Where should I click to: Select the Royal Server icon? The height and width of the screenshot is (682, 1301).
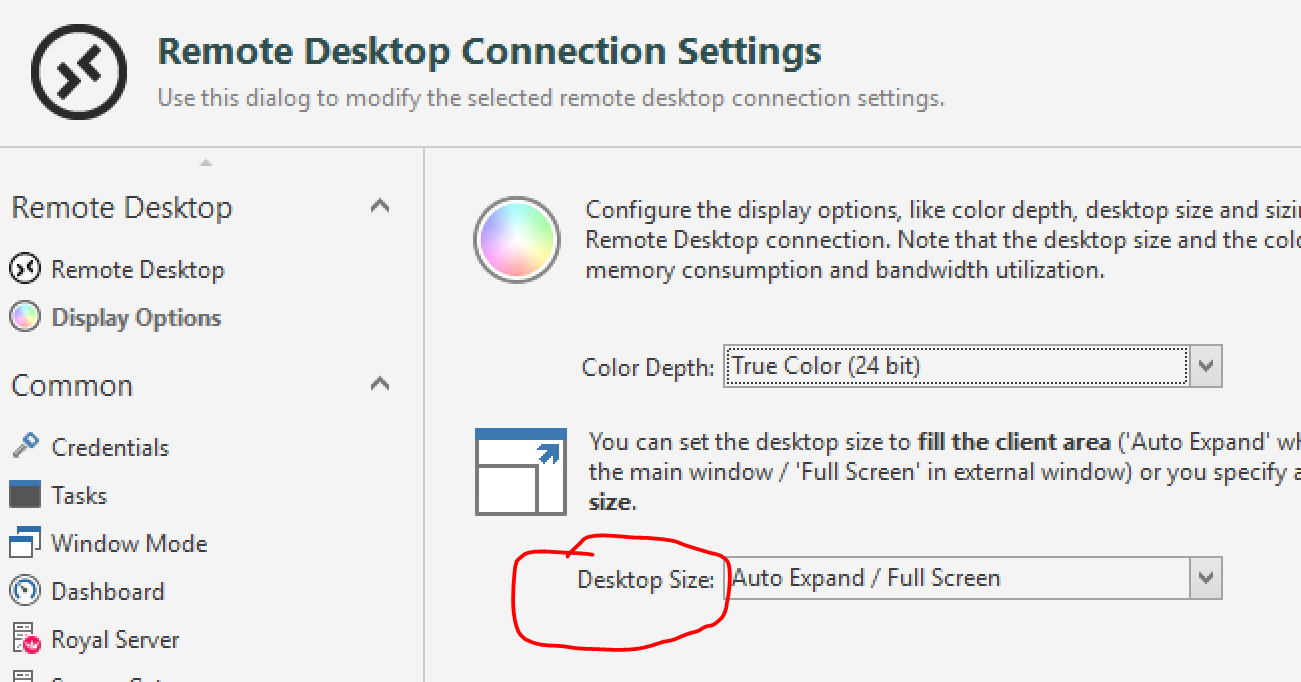[x=25, y=639]
